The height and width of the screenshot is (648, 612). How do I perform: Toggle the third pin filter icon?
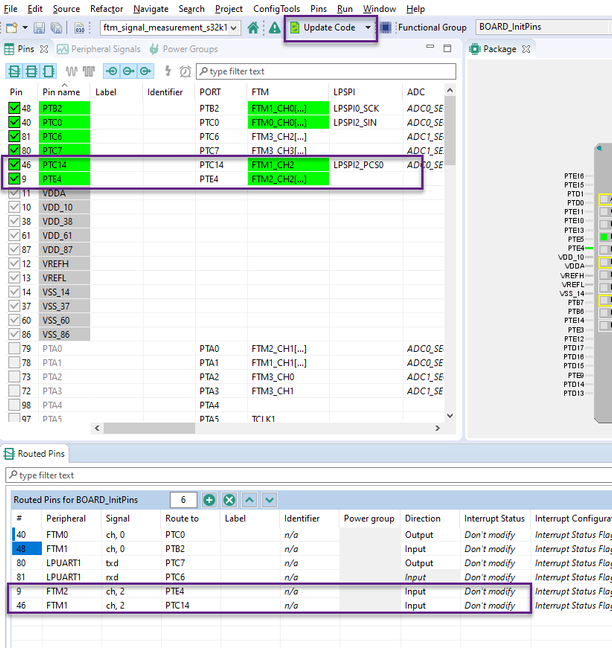click(x=48, y=71)
